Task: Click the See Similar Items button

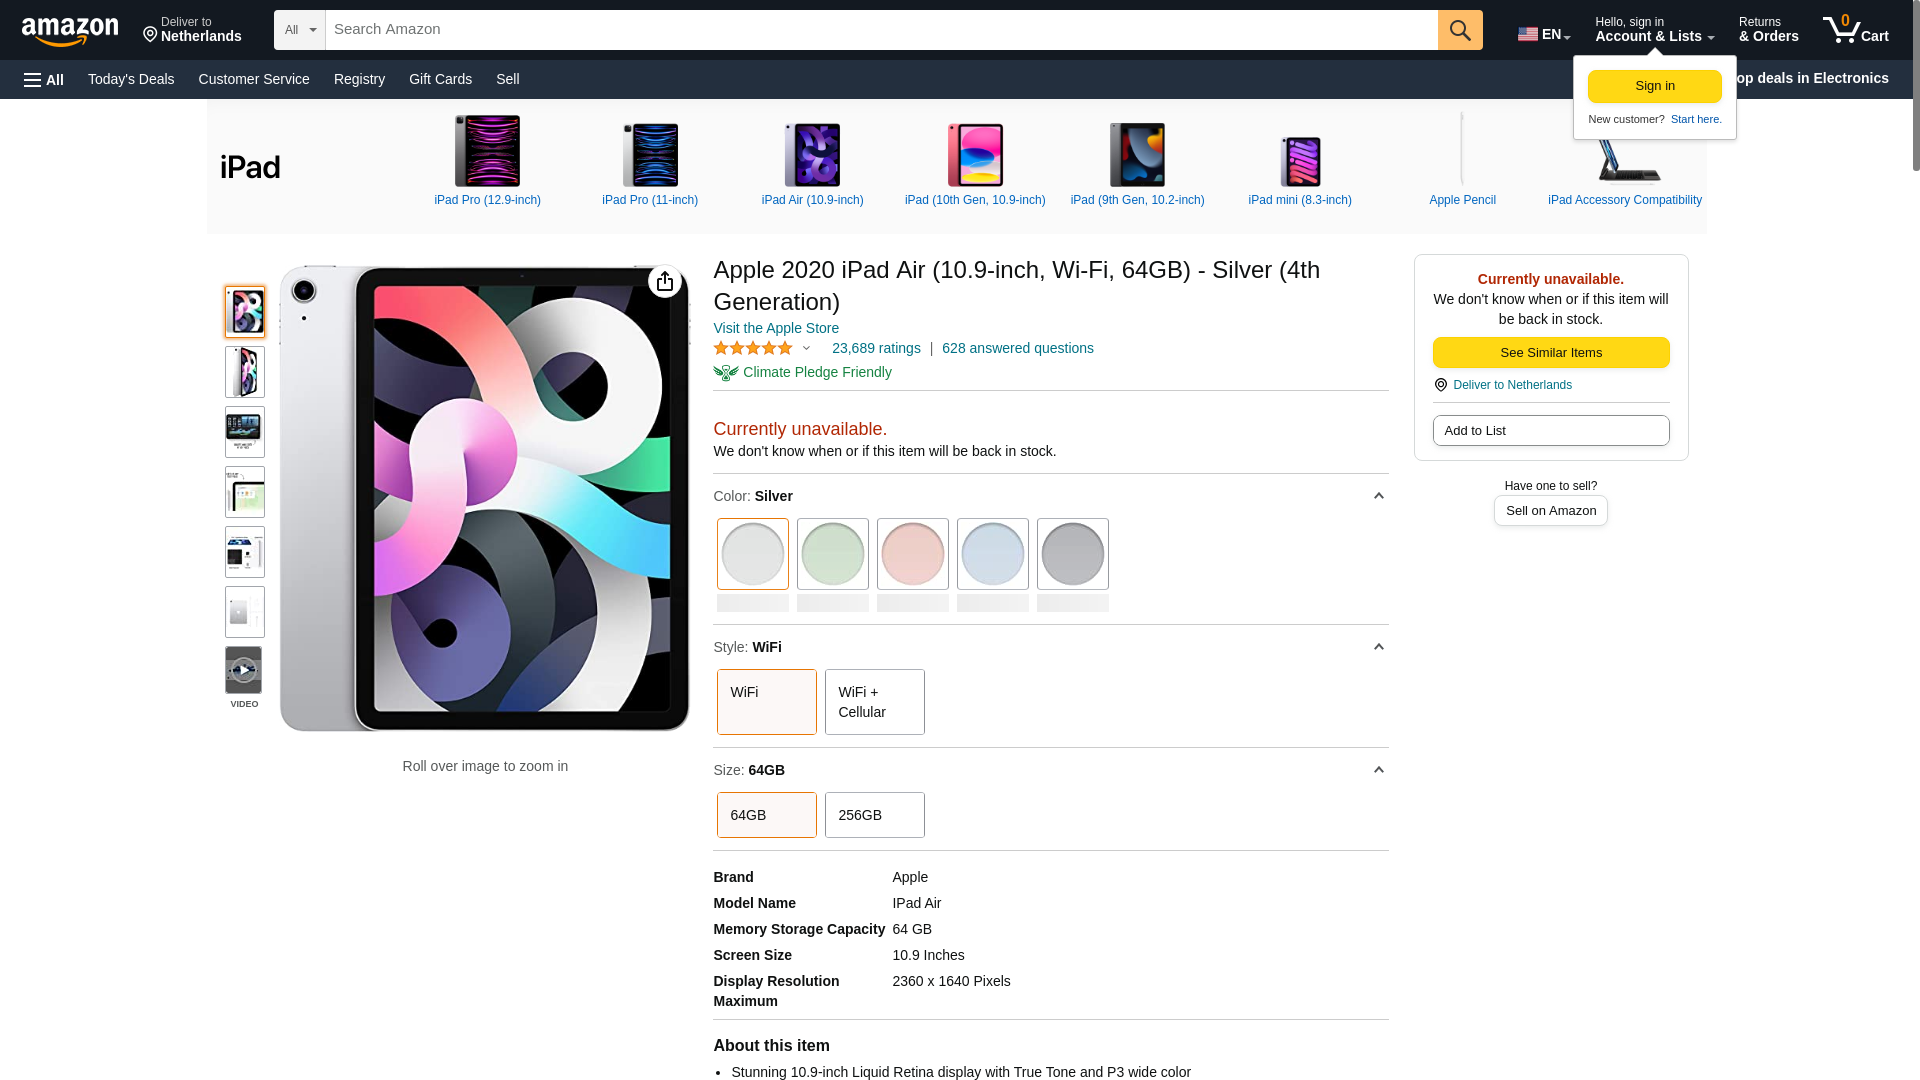Action: click(1551, 353)
